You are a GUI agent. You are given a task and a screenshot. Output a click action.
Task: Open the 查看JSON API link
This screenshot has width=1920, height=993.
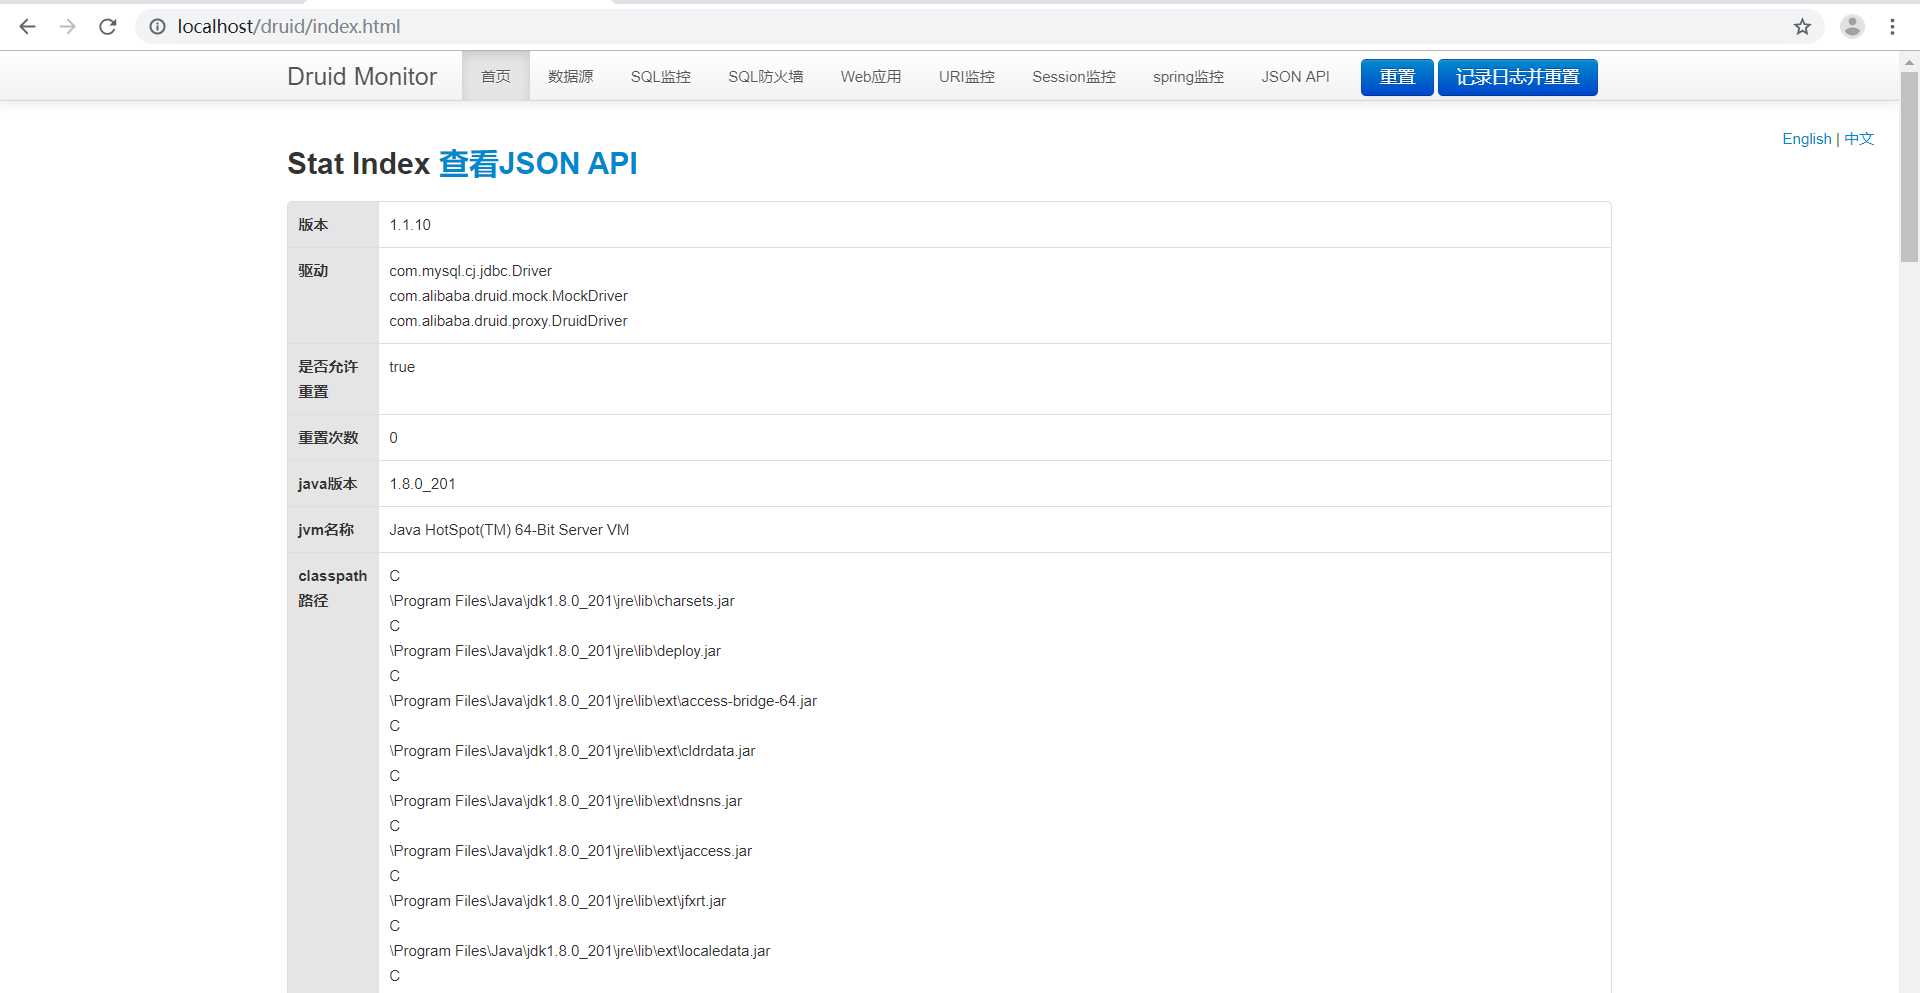click(538, 164)
